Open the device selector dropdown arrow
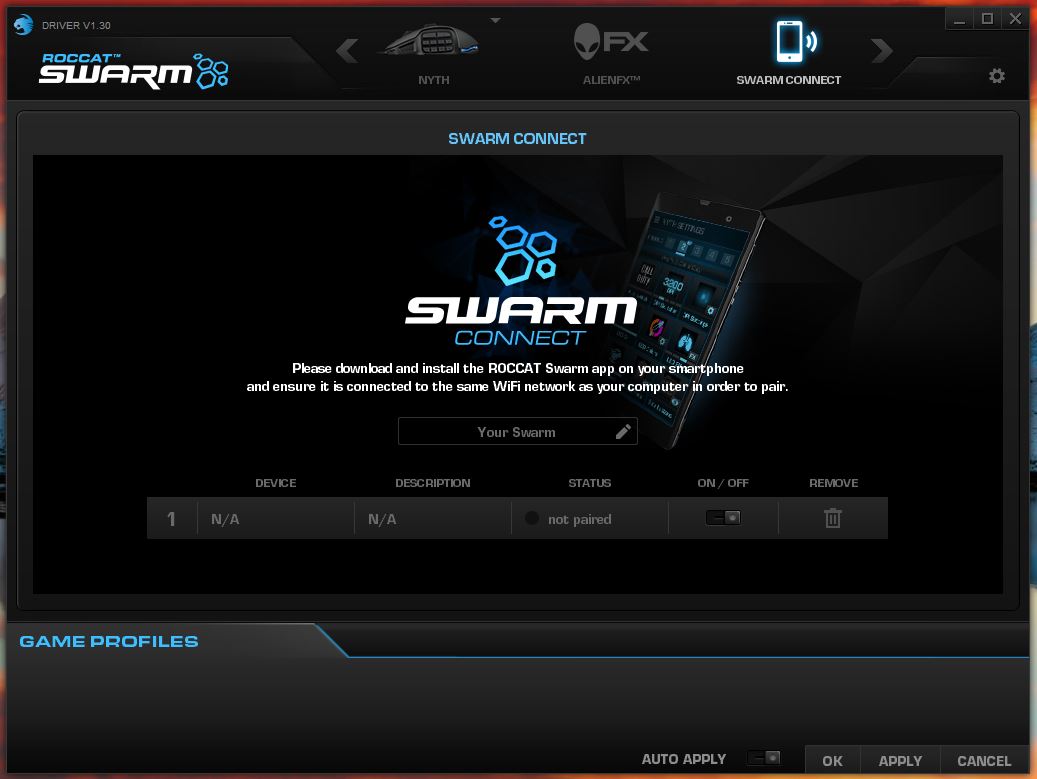This screenshot has width=1037, height=779. pyautogui.click(x=495, y=19)
